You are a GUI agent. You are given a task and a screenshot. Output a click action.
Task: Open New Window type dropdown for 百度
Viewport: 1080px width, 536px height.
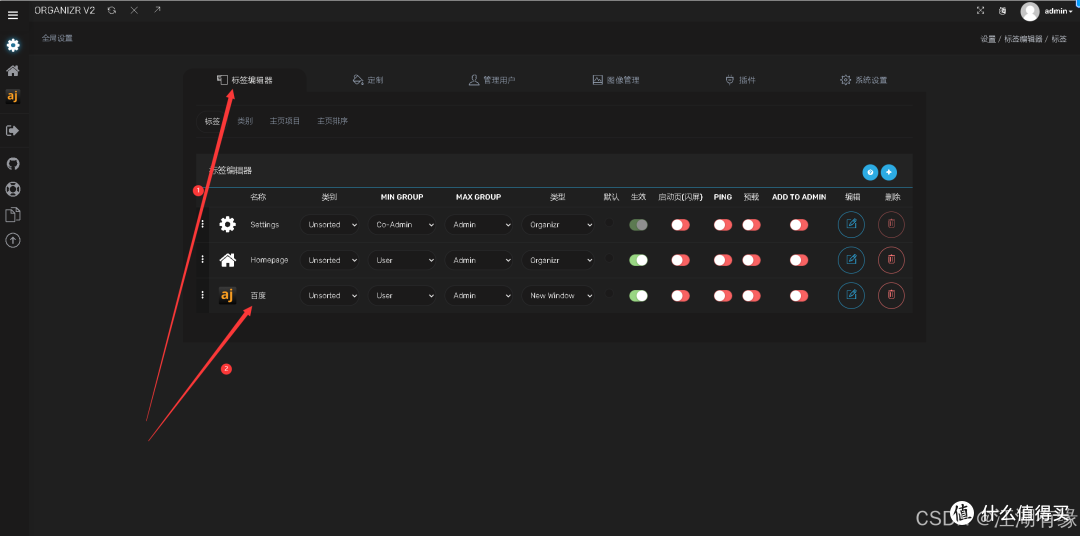click(x=558, y=296)
